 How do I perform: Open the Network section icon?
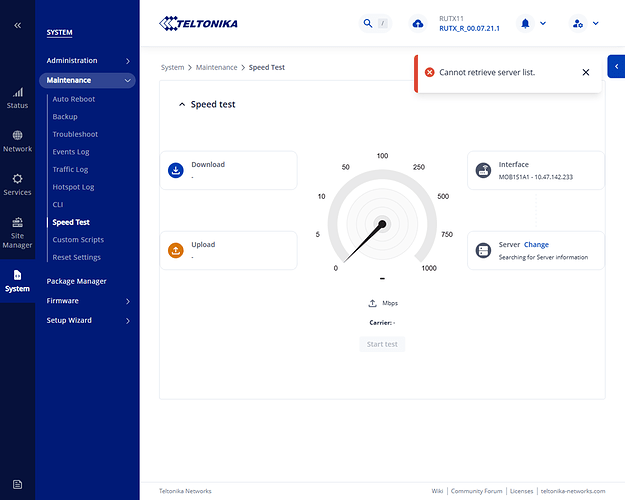tap(17, 140)
